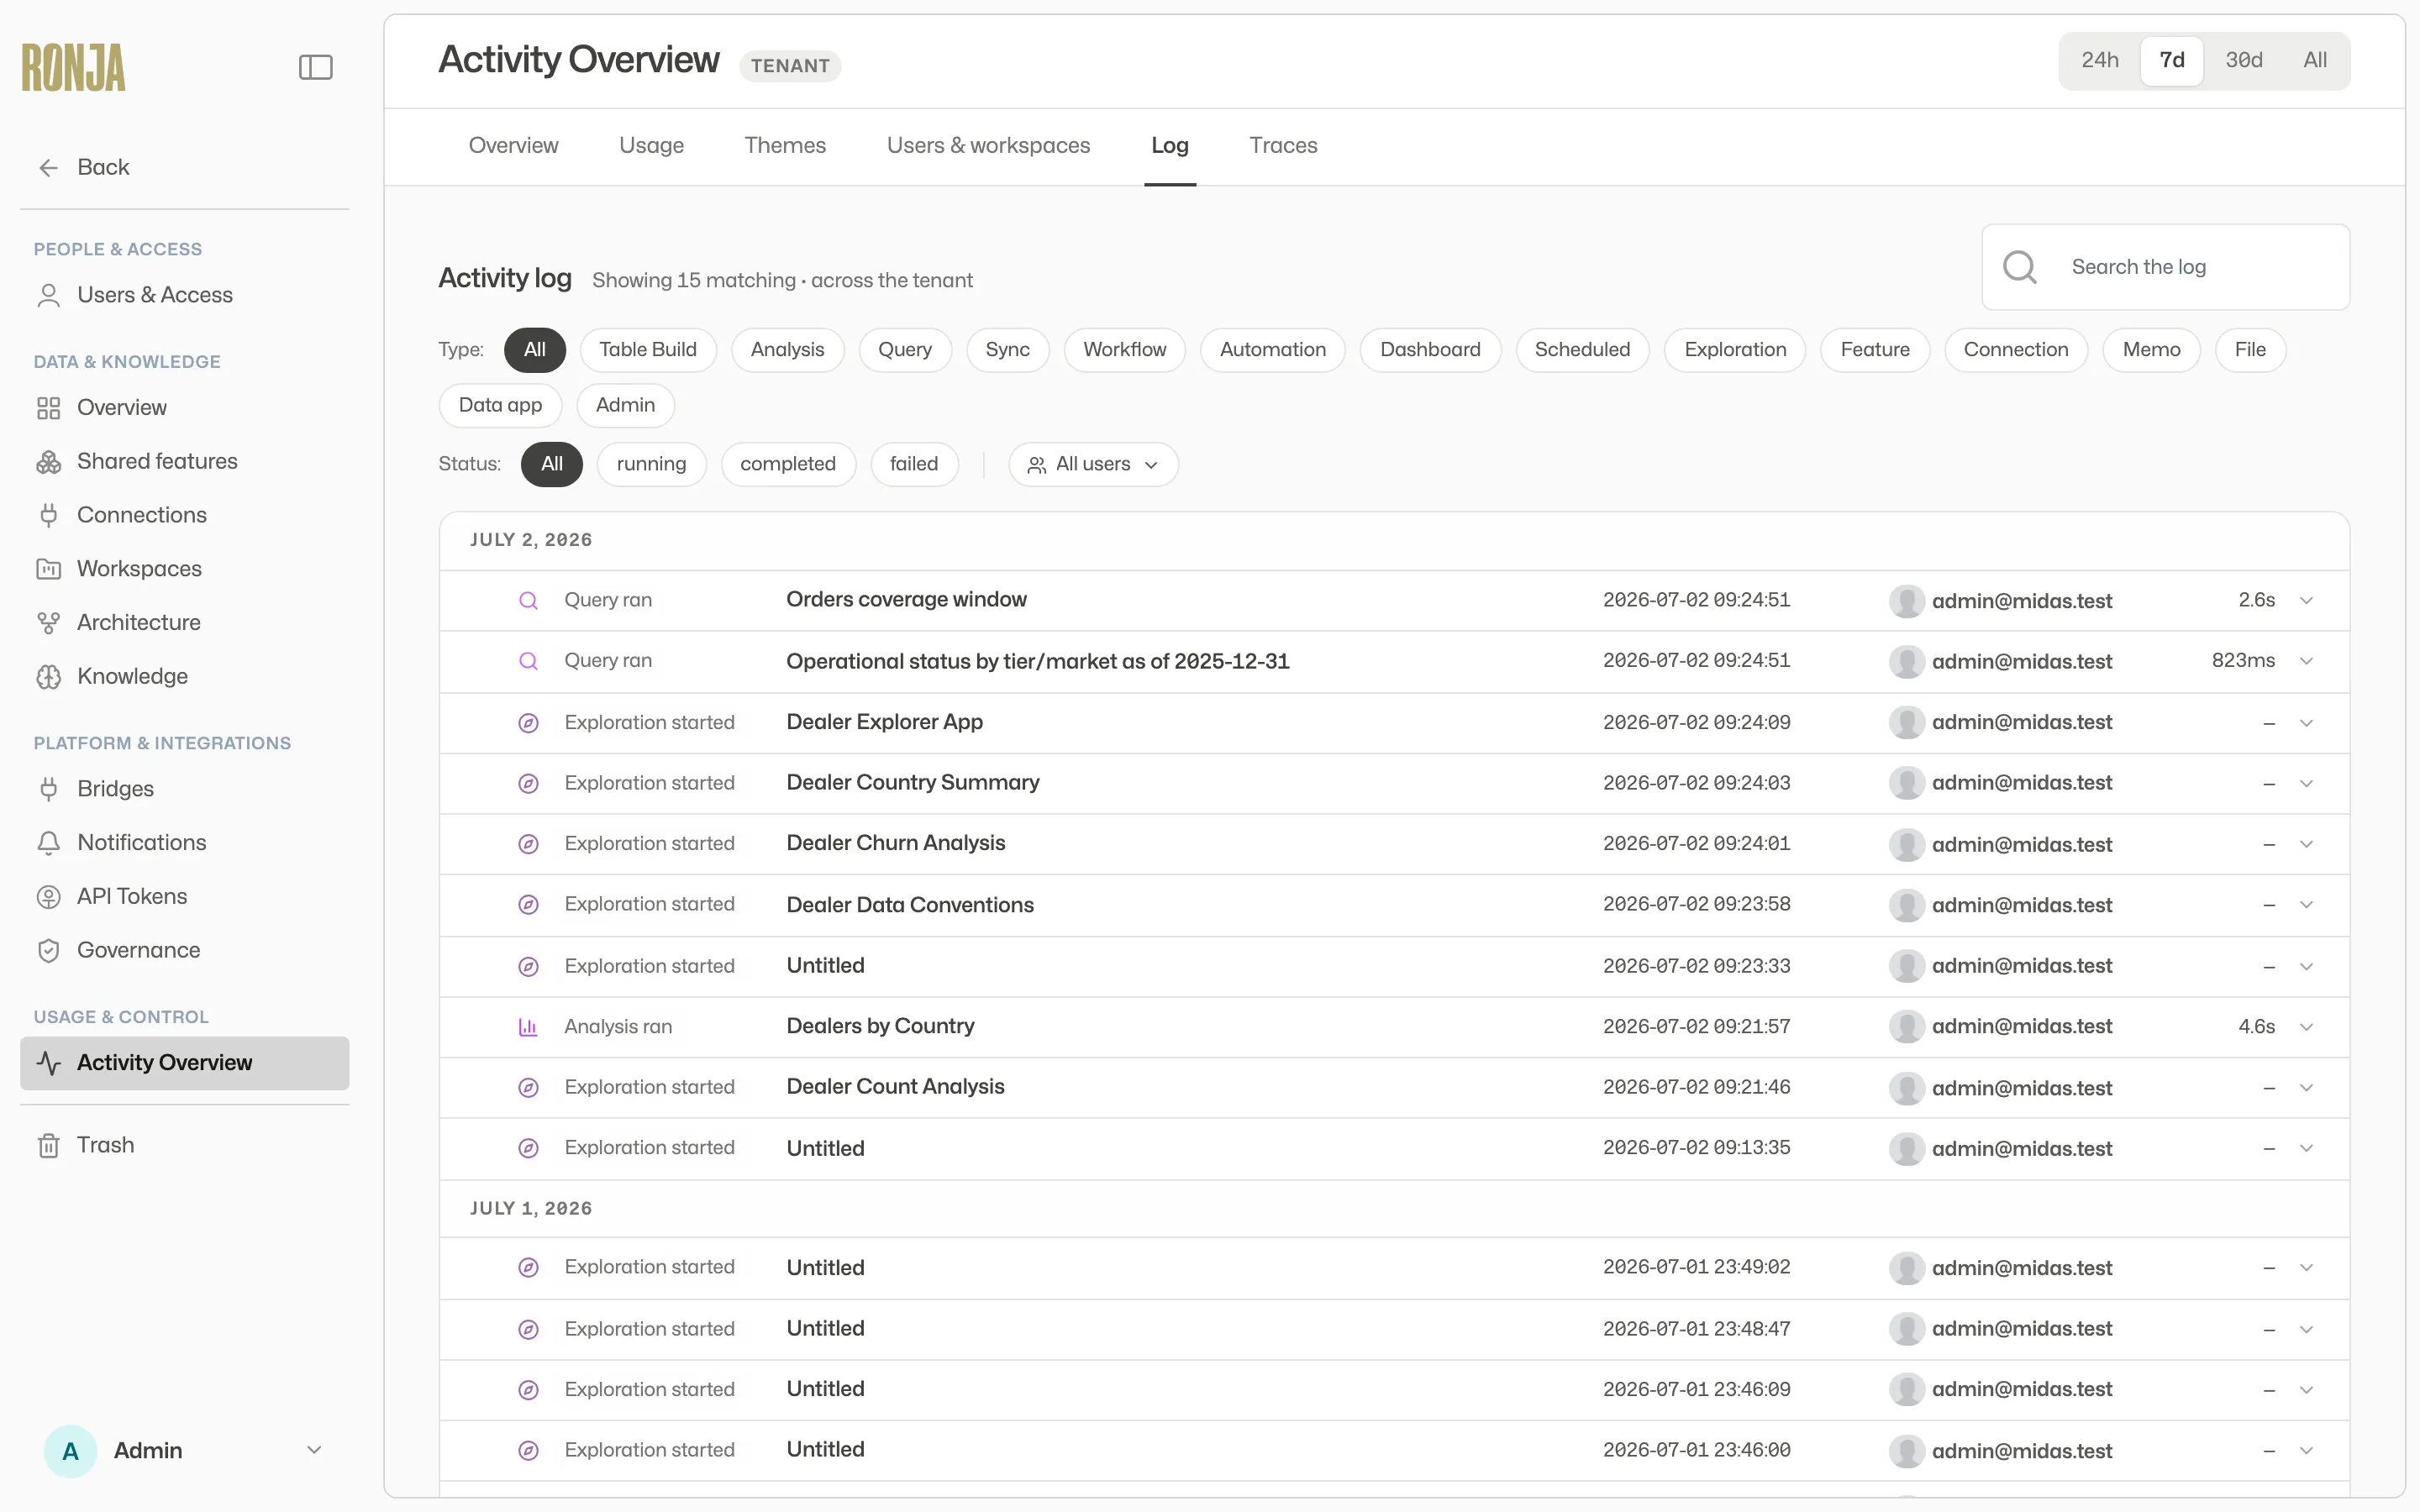2420x1512 pixels.
Task: Toggle the sidebar collapse icon
Action: click(315, 67)
